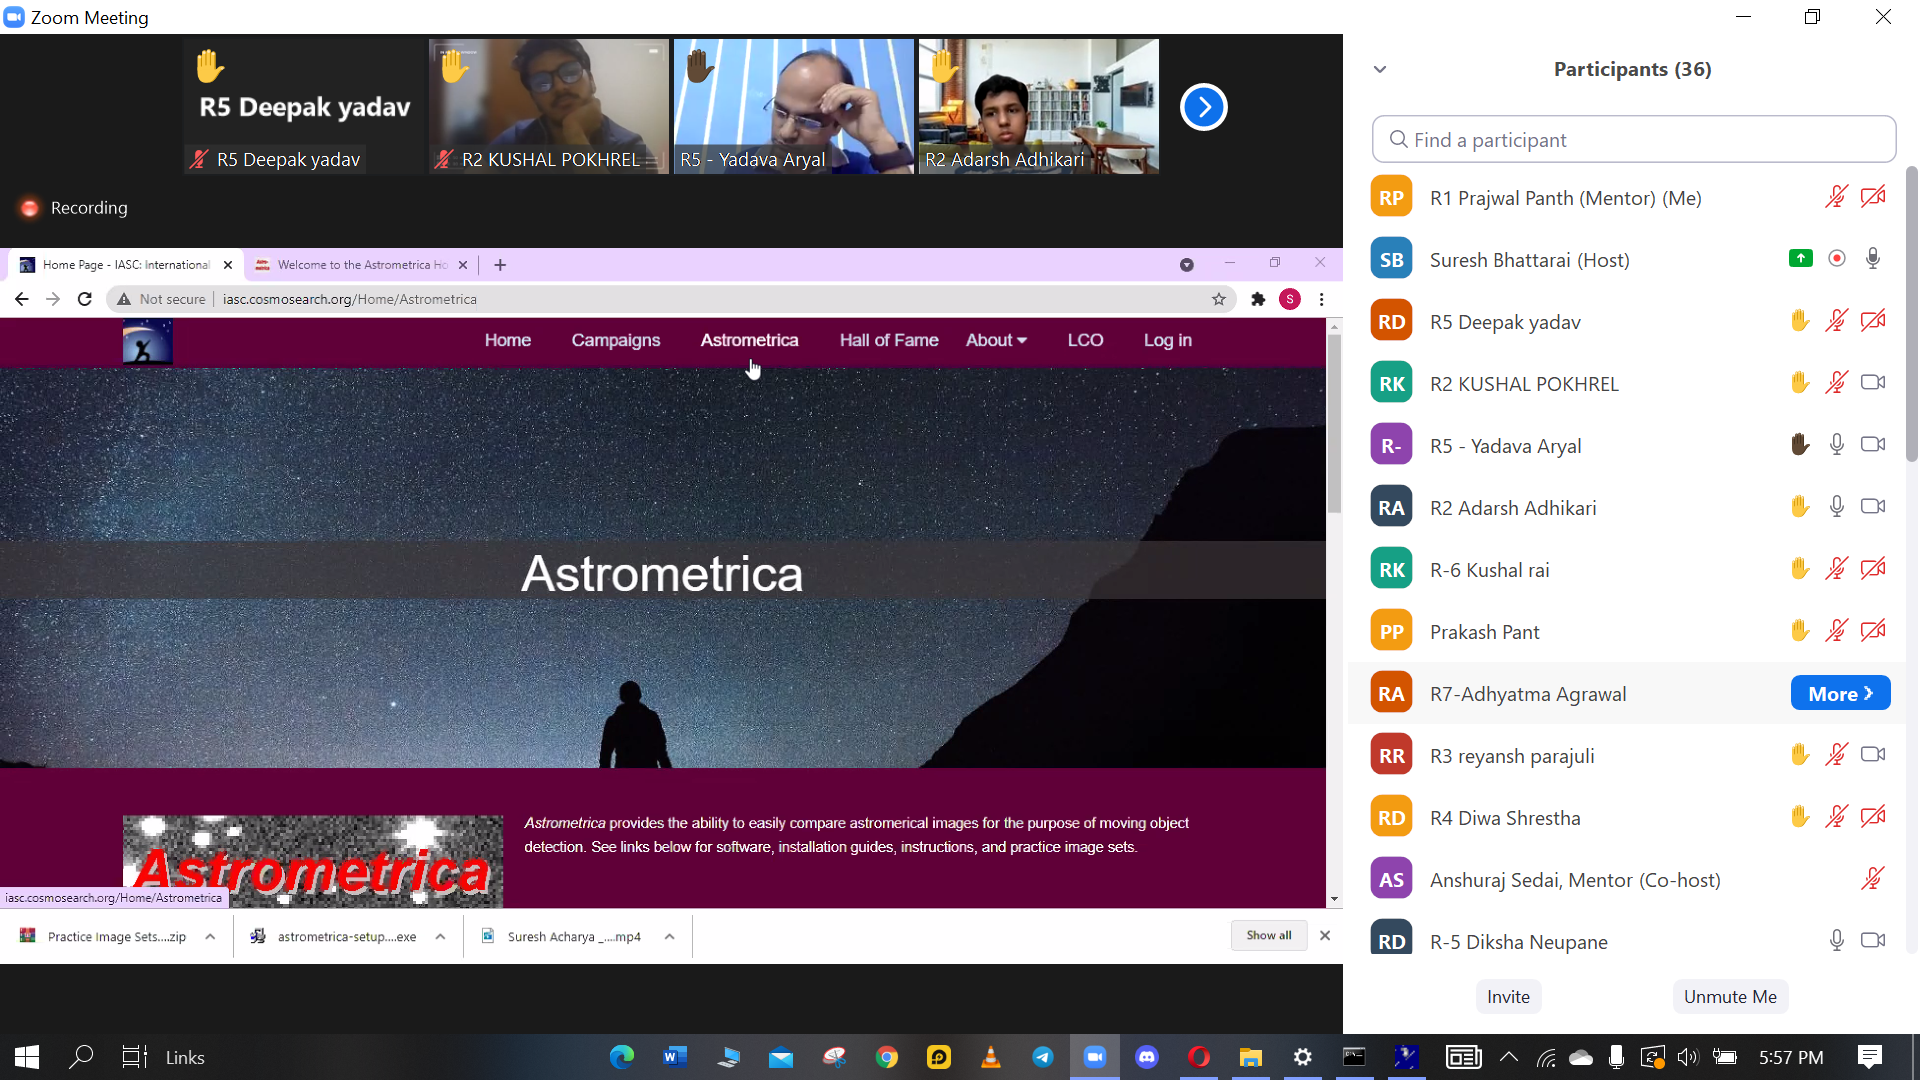
Task: Open the Chrome tab search dropdown
Action: (1187, 265)
